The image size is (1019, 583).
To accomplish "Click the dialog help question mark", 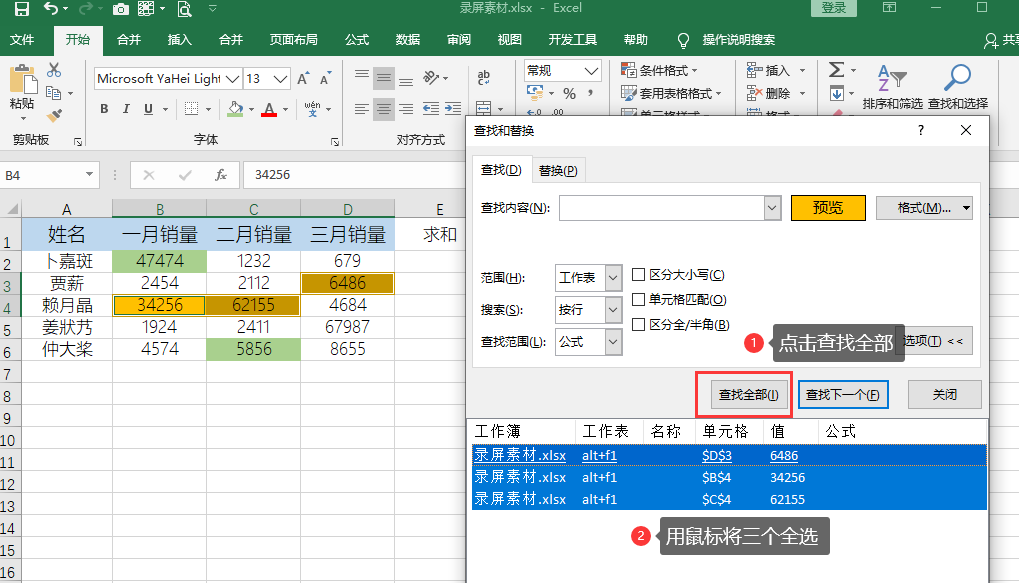I will [920, 130].
